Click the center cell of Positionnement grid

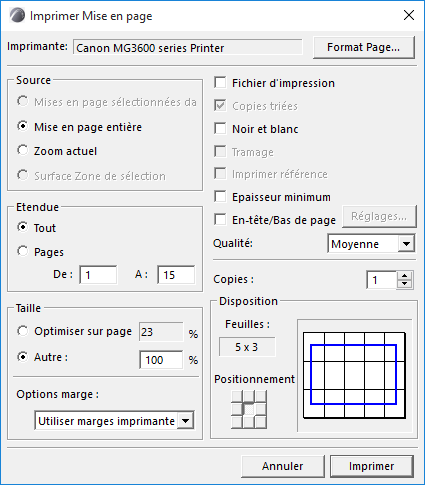coord(249,409)
